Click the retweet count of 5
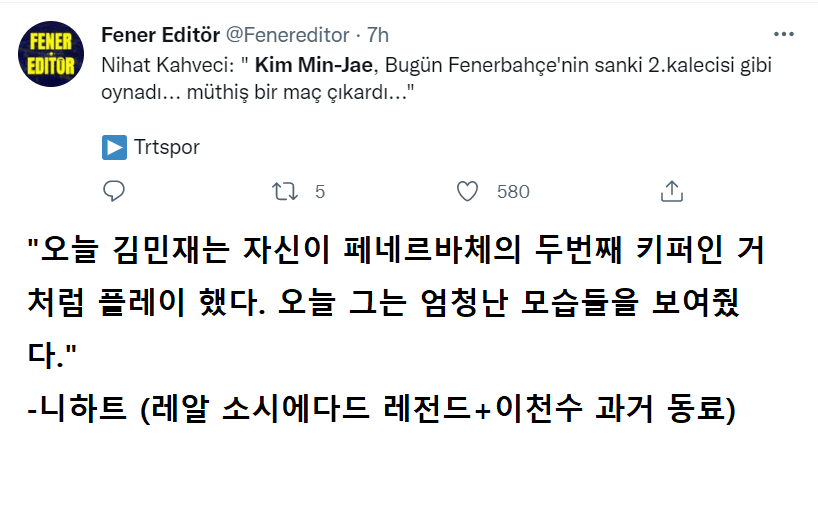Screen dimensions: 818x514 [320, 191]
